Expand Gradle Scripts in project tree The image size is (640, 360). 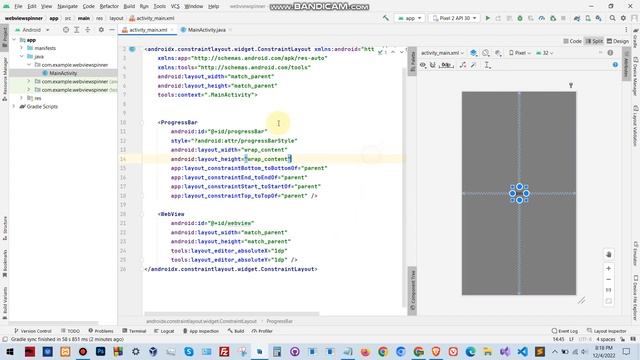[14, 107]
